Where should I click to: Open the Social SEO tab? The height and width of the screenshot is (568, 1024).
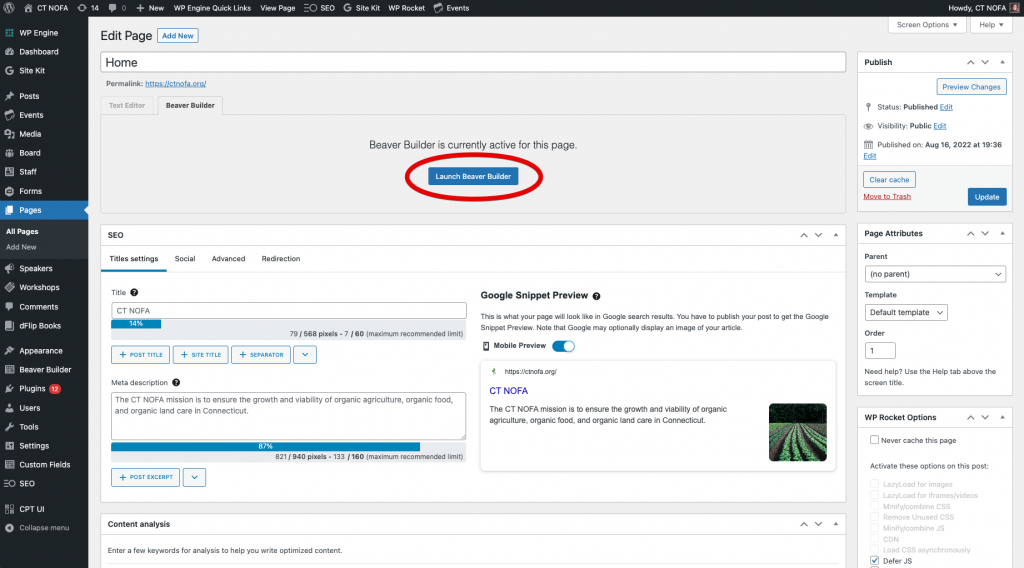point(185,259)
